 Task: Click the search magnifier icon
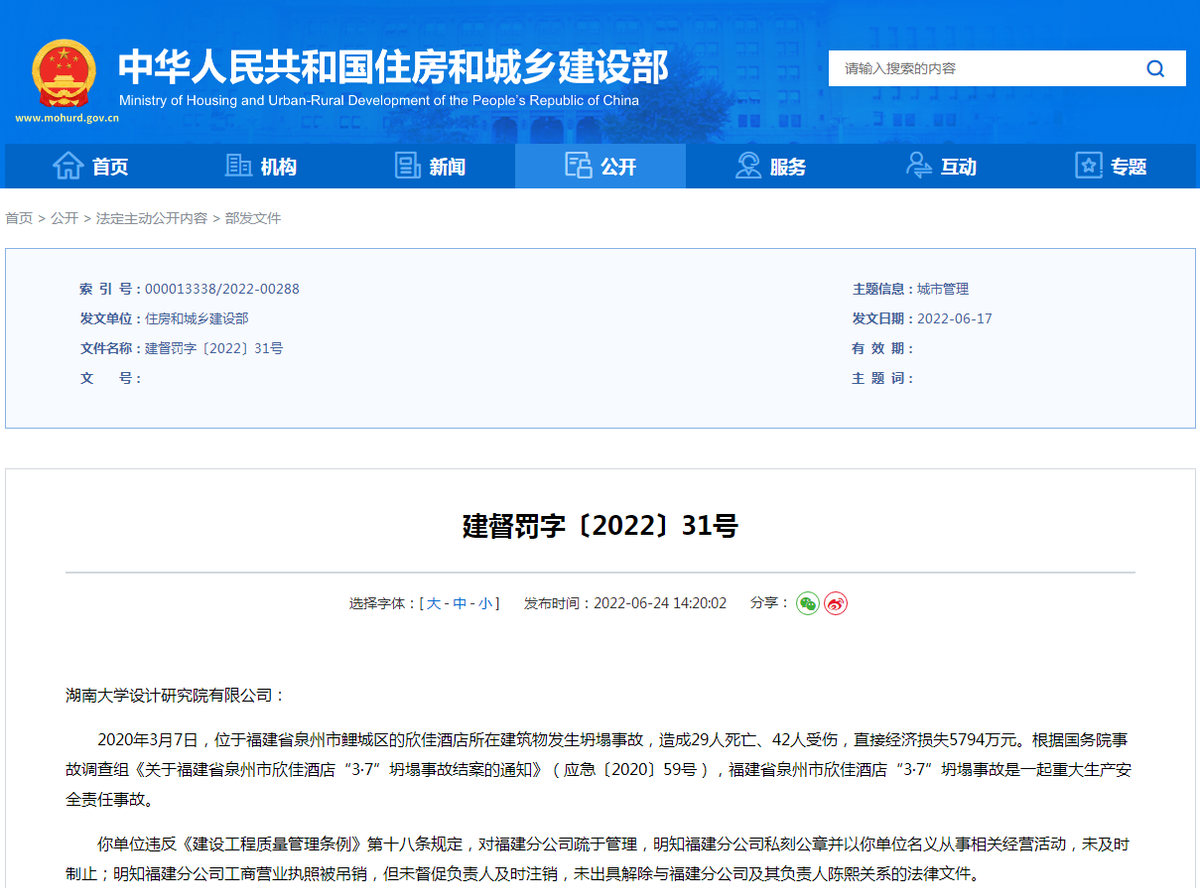pos(1155,68)
